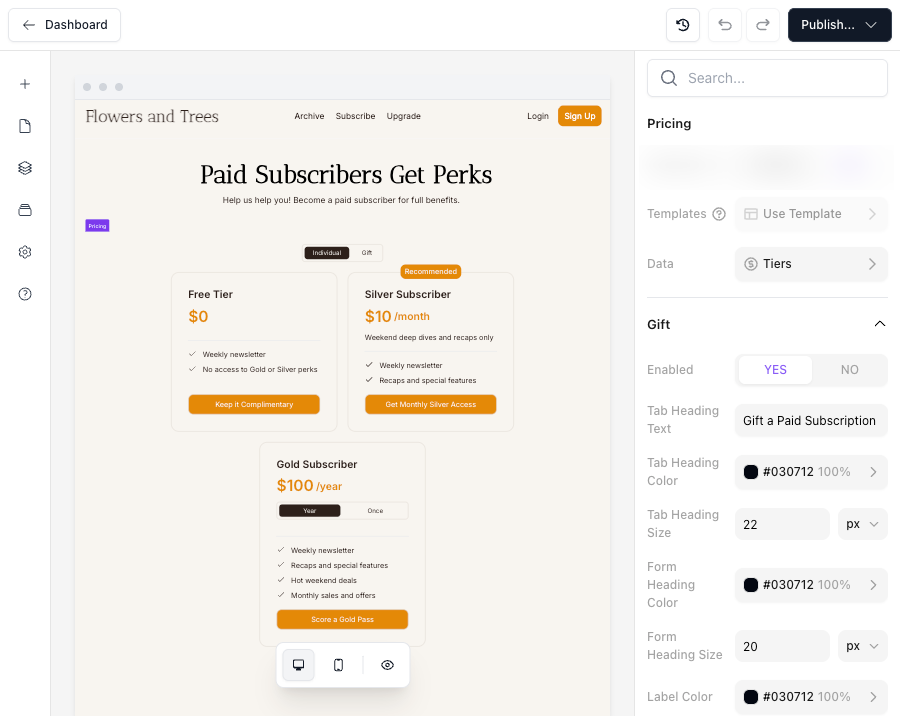Set Gift Enabled to NO
This screenshot has width=900, height=716.
(849, 370)
